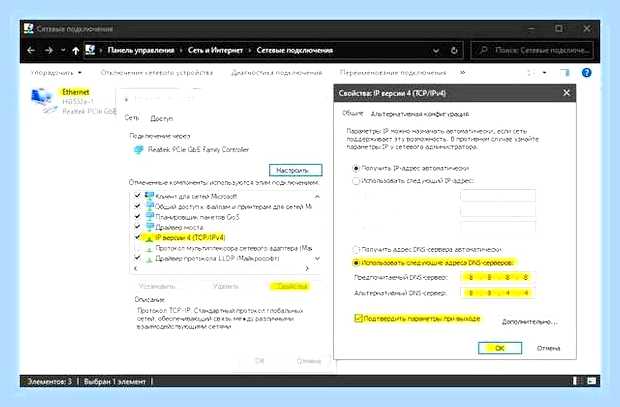Click the Realtek PCIe GbE adapter icon
This screenshot has width=620, height=407.
pos(138,150)
